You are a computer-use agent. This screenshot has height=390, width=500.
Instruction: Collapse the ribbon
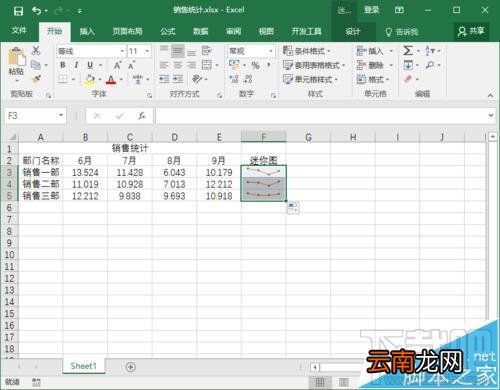click(x=490, y=95)
